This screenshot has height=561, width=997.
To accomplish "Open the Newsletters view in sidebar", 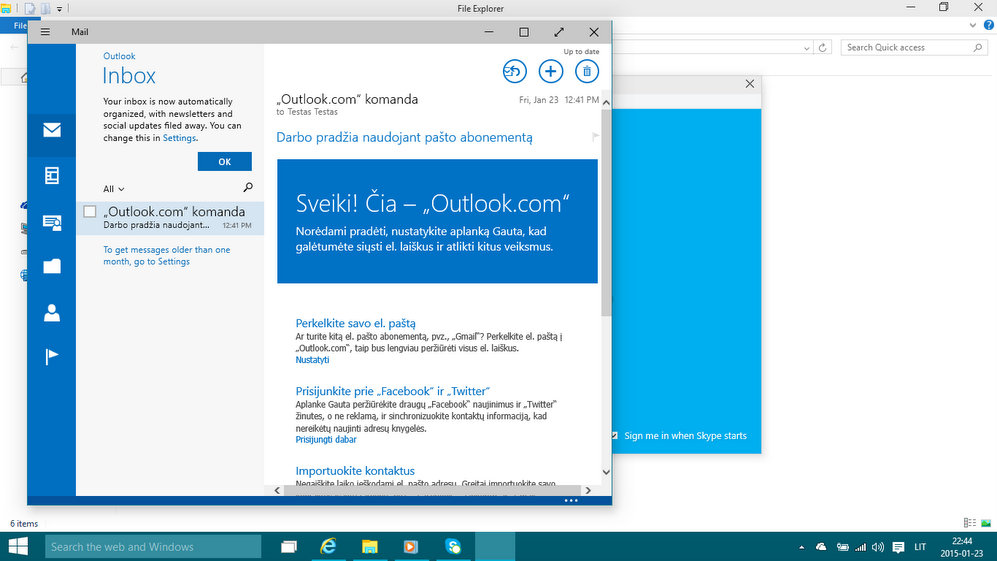I will pos(52,176).
